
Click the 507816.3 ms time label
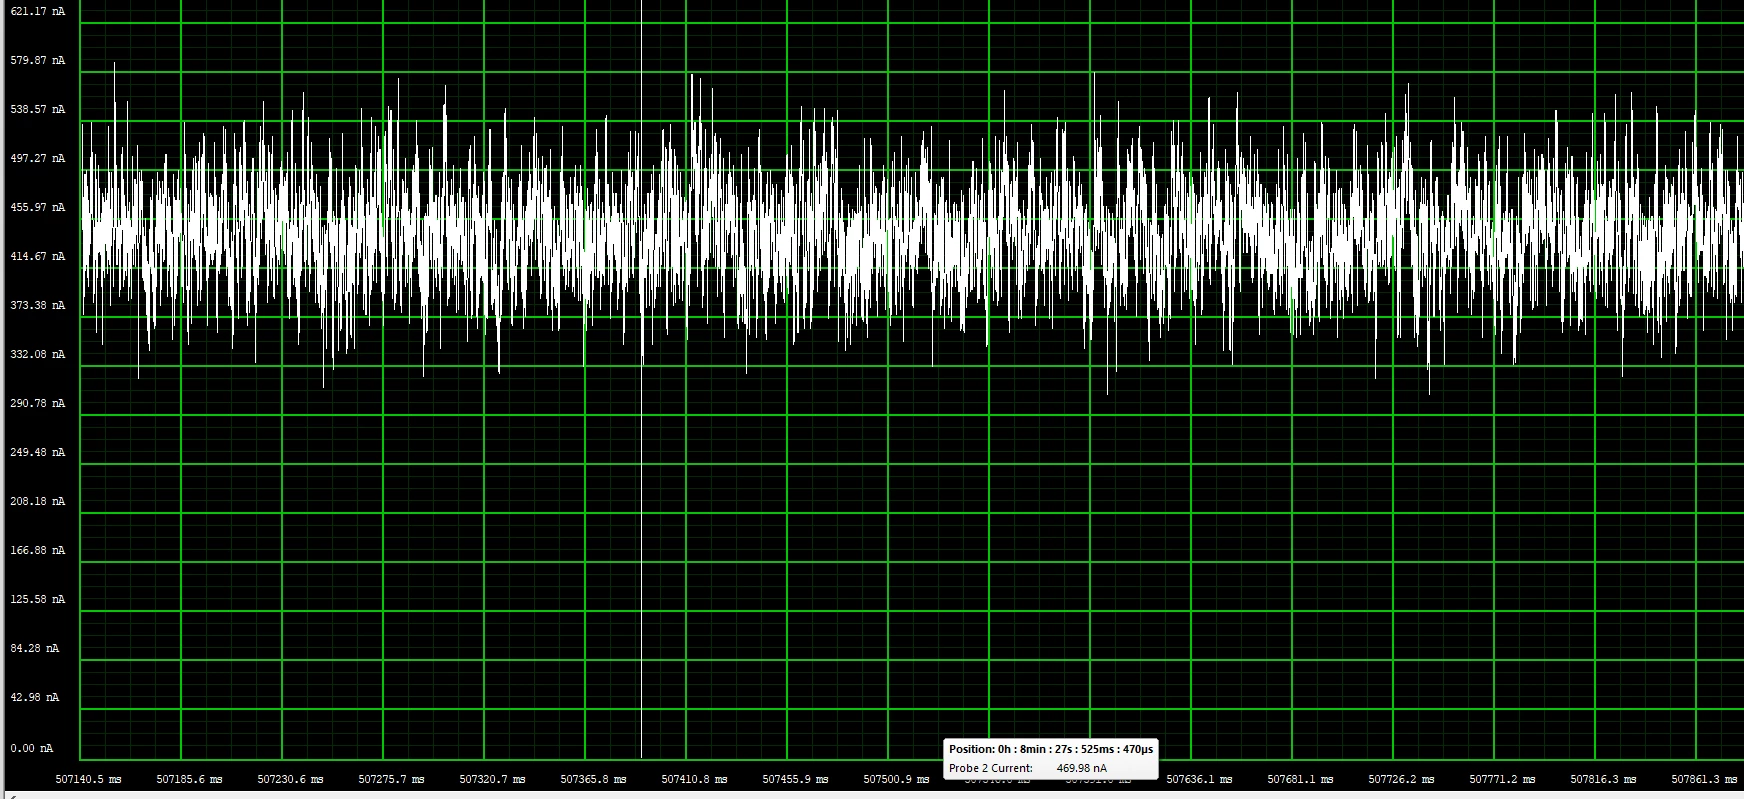[1603, 779]
